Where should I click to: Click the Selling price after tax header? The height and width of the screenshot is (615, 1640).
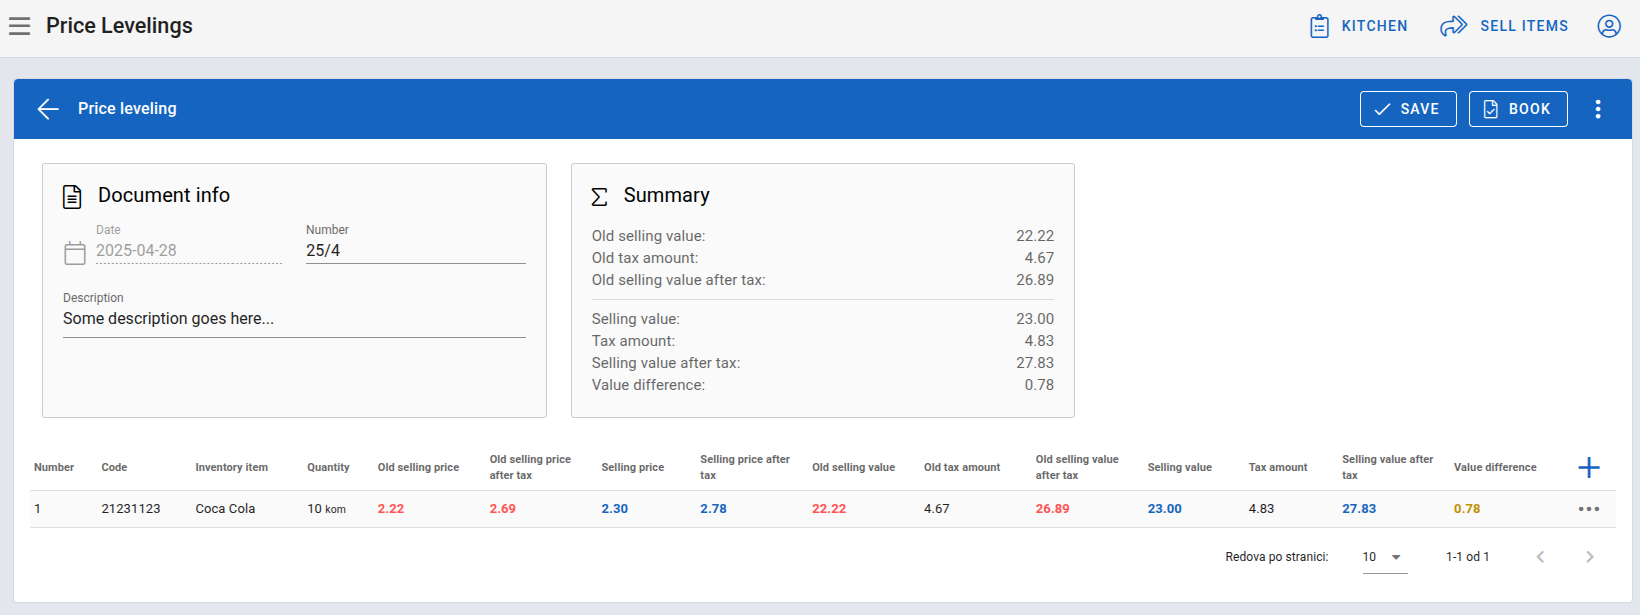[745, 467]
